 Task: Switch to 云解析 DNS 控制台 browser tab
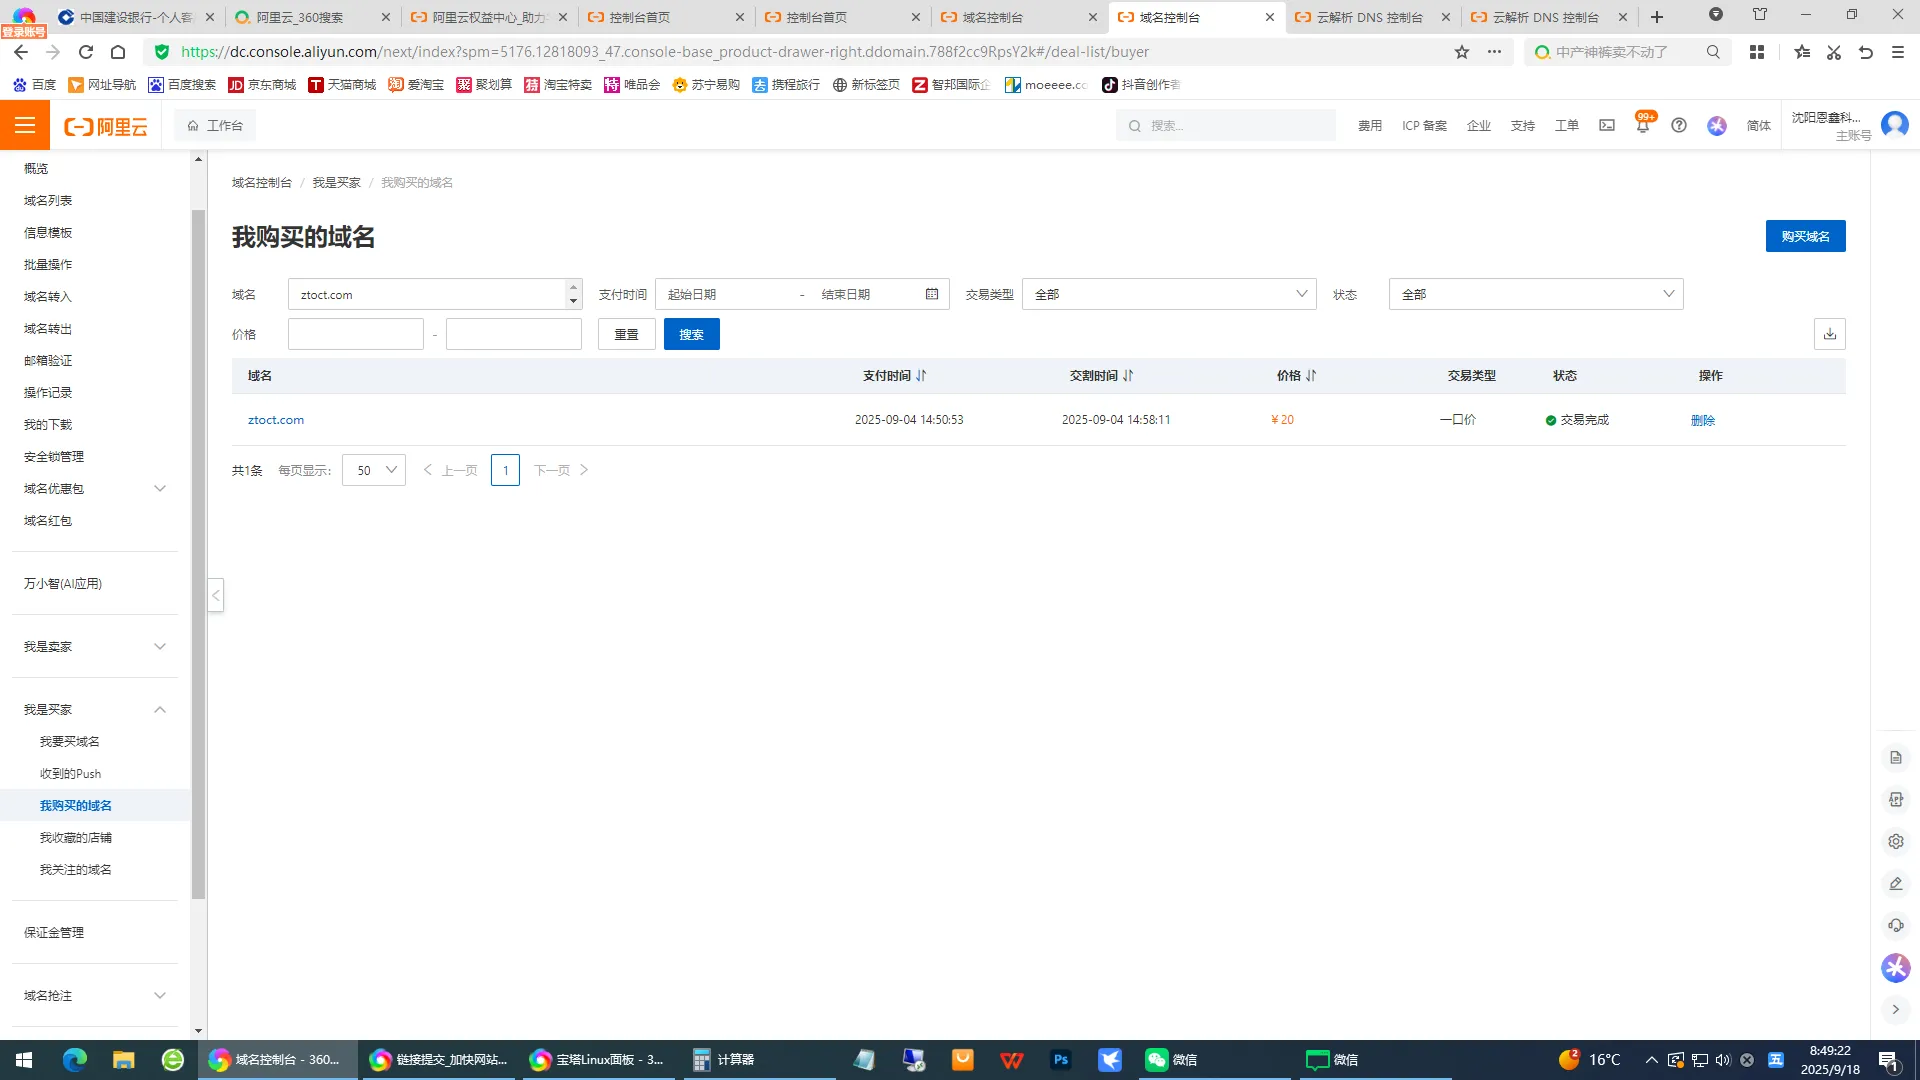coord(1369,17)
